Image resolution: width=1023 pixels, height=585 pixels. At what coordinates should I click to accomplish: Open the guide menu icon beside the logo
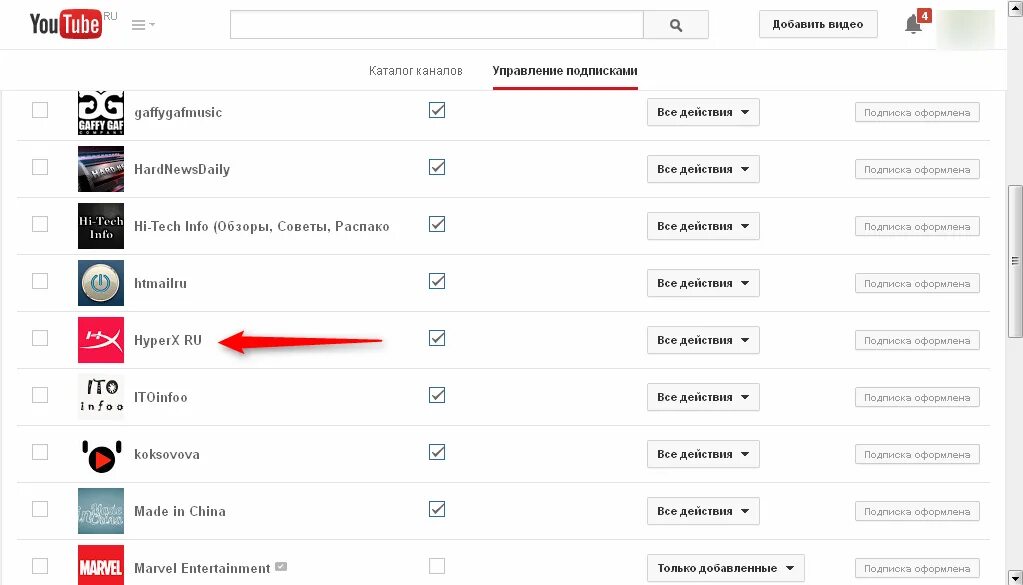143,25
